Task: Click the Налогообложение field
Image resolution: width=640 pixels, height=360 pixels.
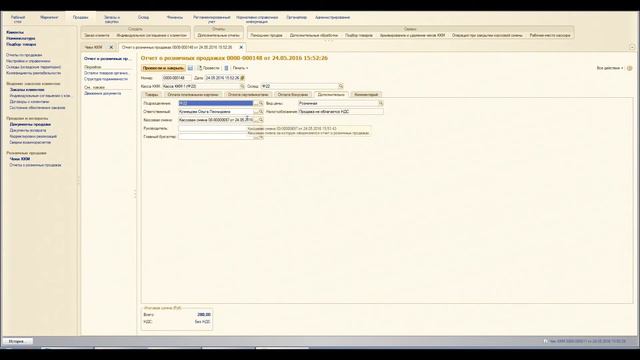Action: 341,111
